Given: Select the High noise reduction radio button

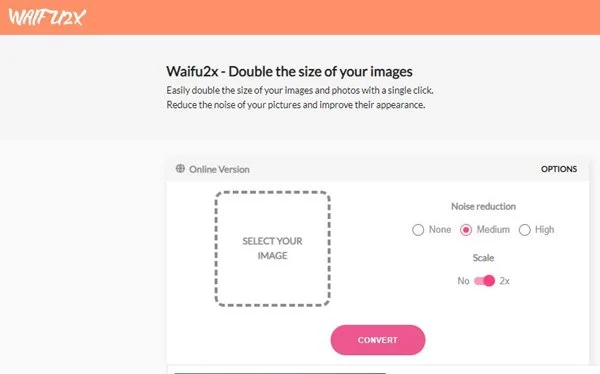Looking at the screenshot, I should tap(525, 230).
